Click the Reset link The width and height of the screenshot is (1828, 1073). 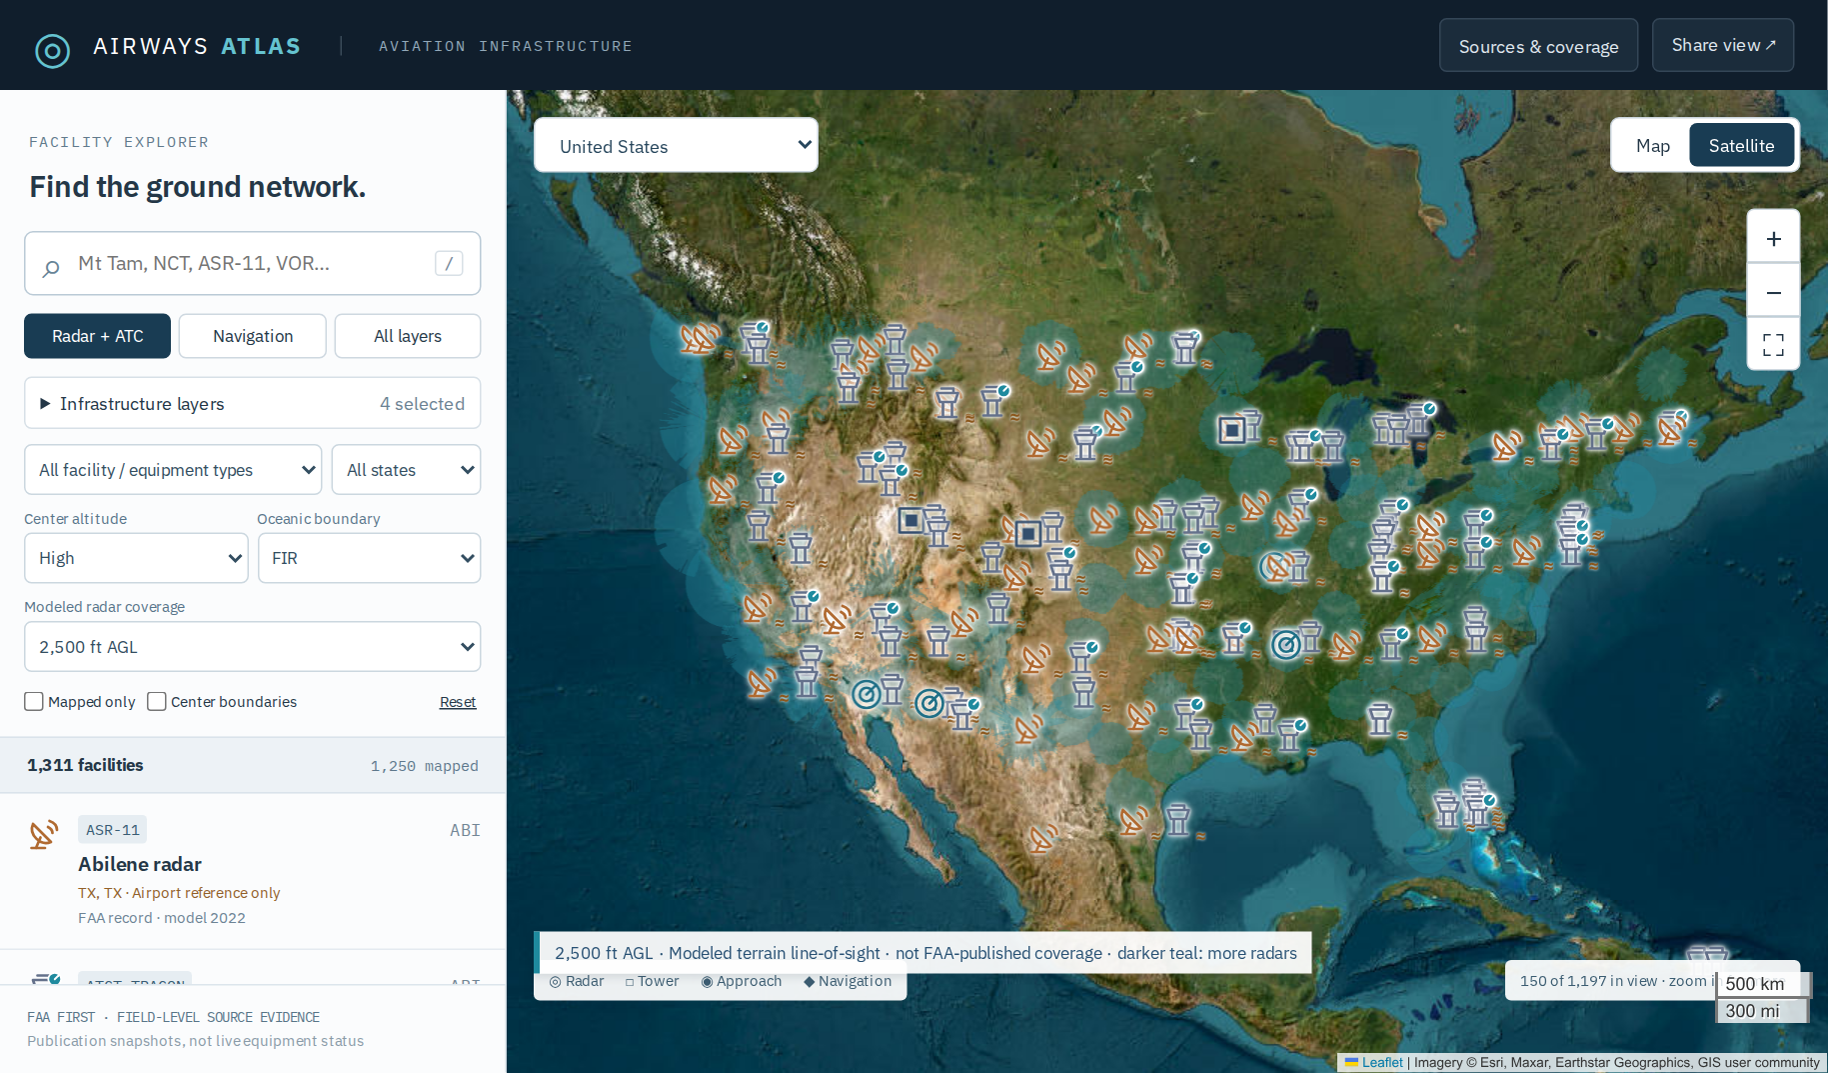(x=458, y=702)
